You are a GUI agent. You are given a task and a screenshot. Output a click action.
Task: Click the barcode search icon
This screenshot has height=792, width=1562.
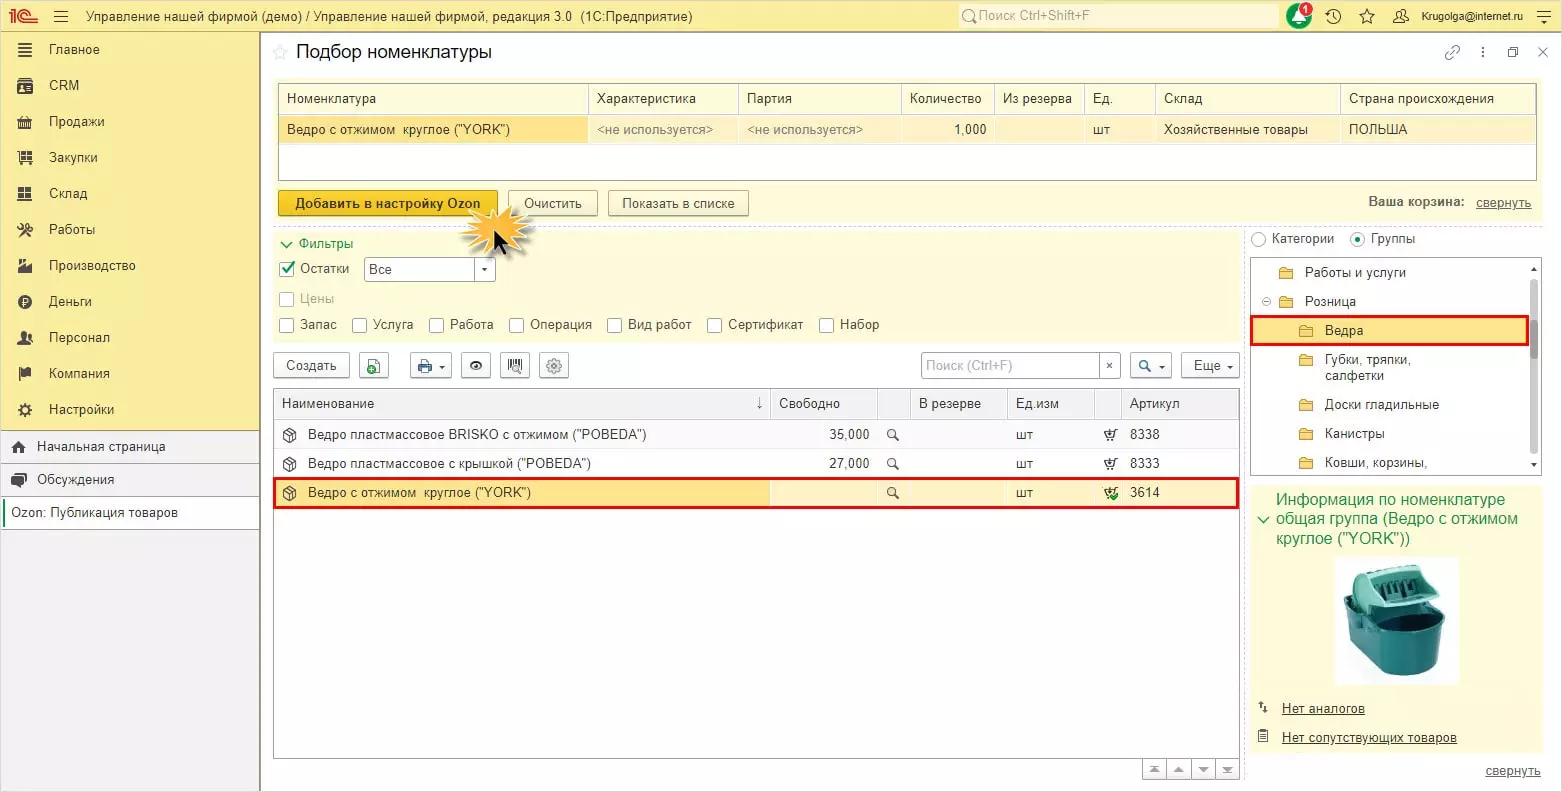pyautogui.click(x=514, y=366)
